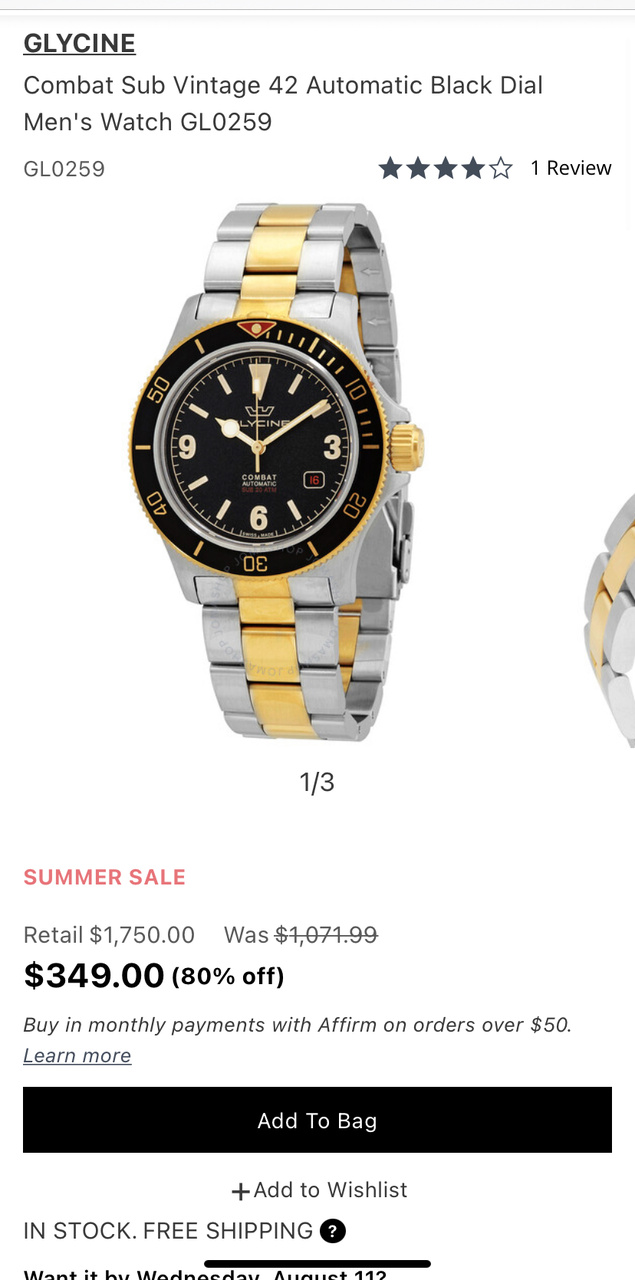Open the GLYCINE brand link
This screenshot has width=635, height=1280.
(79, 43)
